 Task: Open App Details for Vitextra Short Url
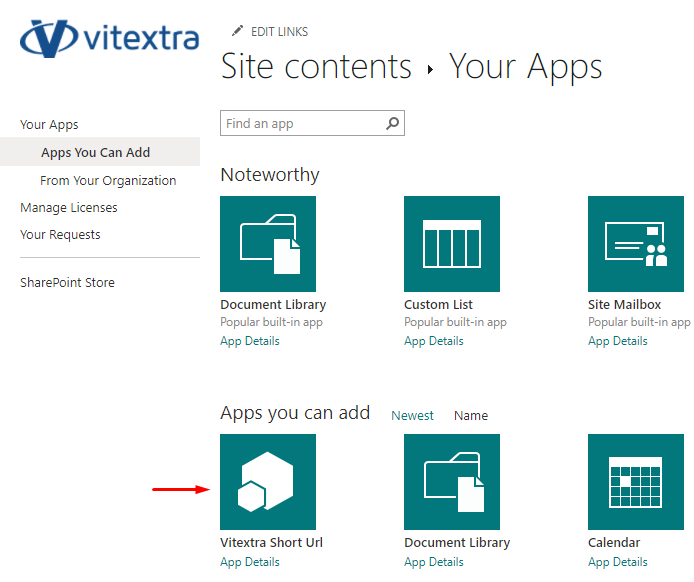(x=250, y=562)
